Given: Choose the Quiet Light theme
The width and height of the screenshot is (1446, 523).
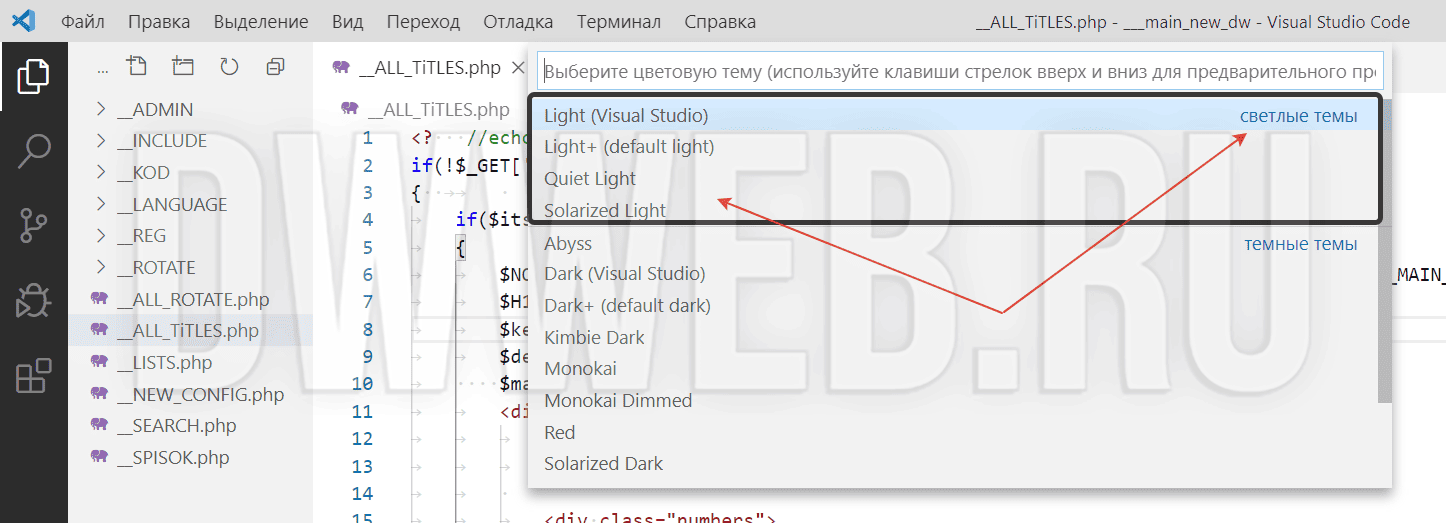Looking at the screenshot, I should [x=954, y=179].
